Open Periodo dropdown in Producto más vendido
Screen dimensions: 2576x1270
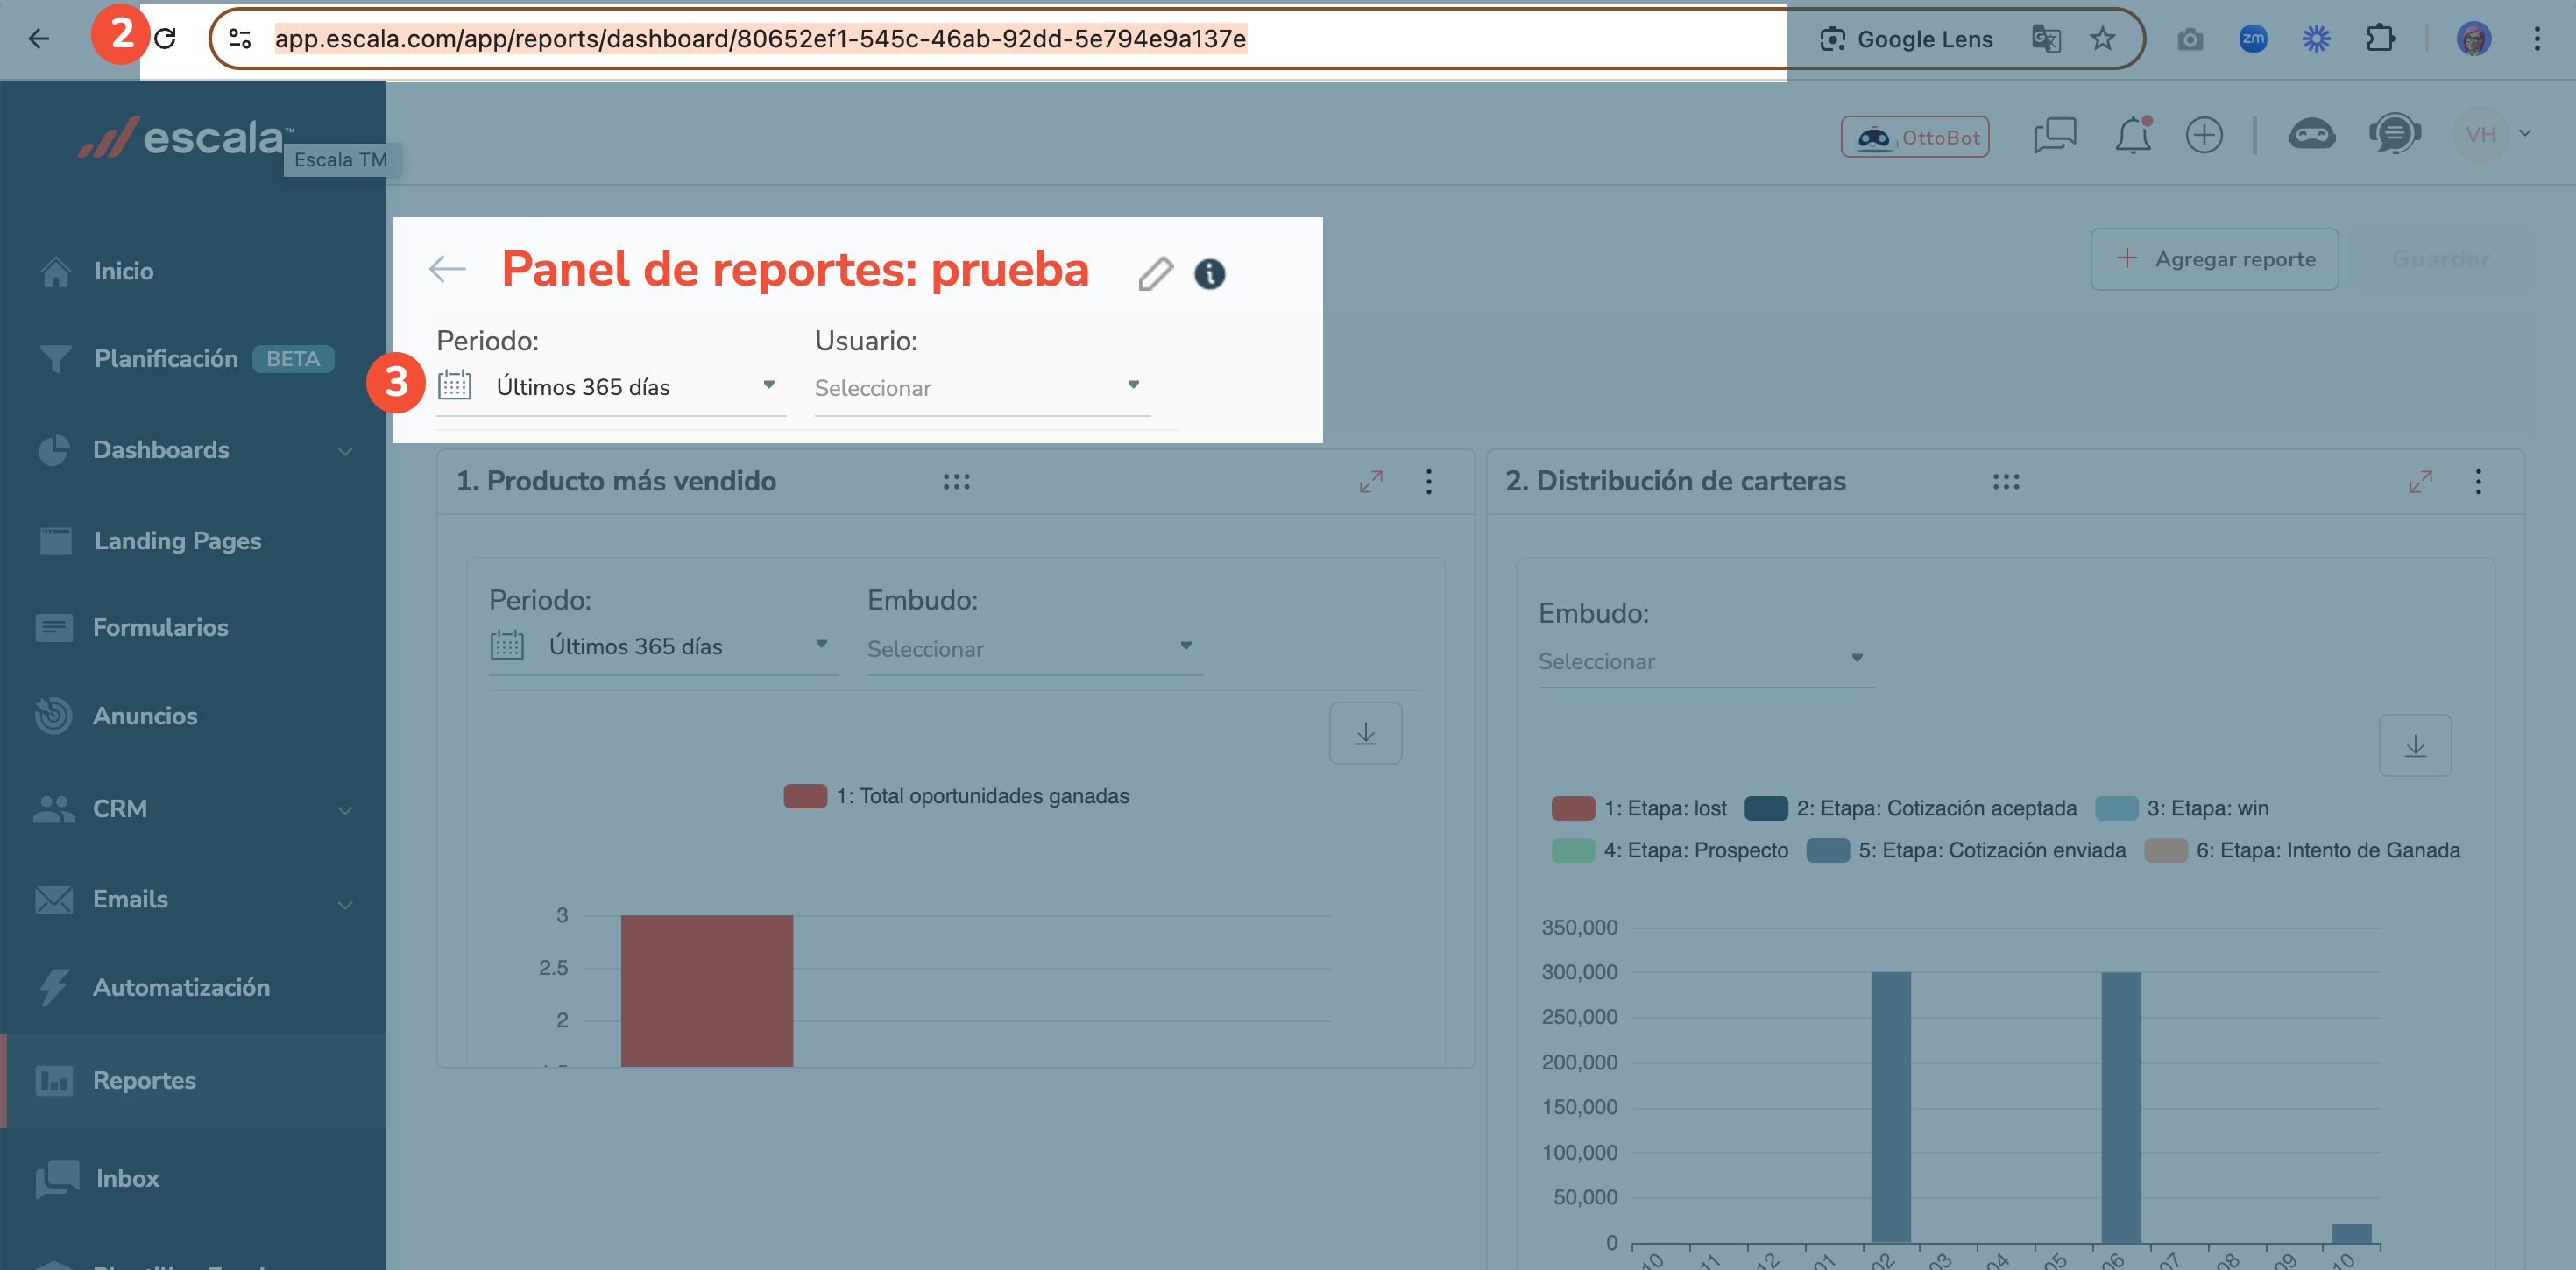[x=663, y=647]
